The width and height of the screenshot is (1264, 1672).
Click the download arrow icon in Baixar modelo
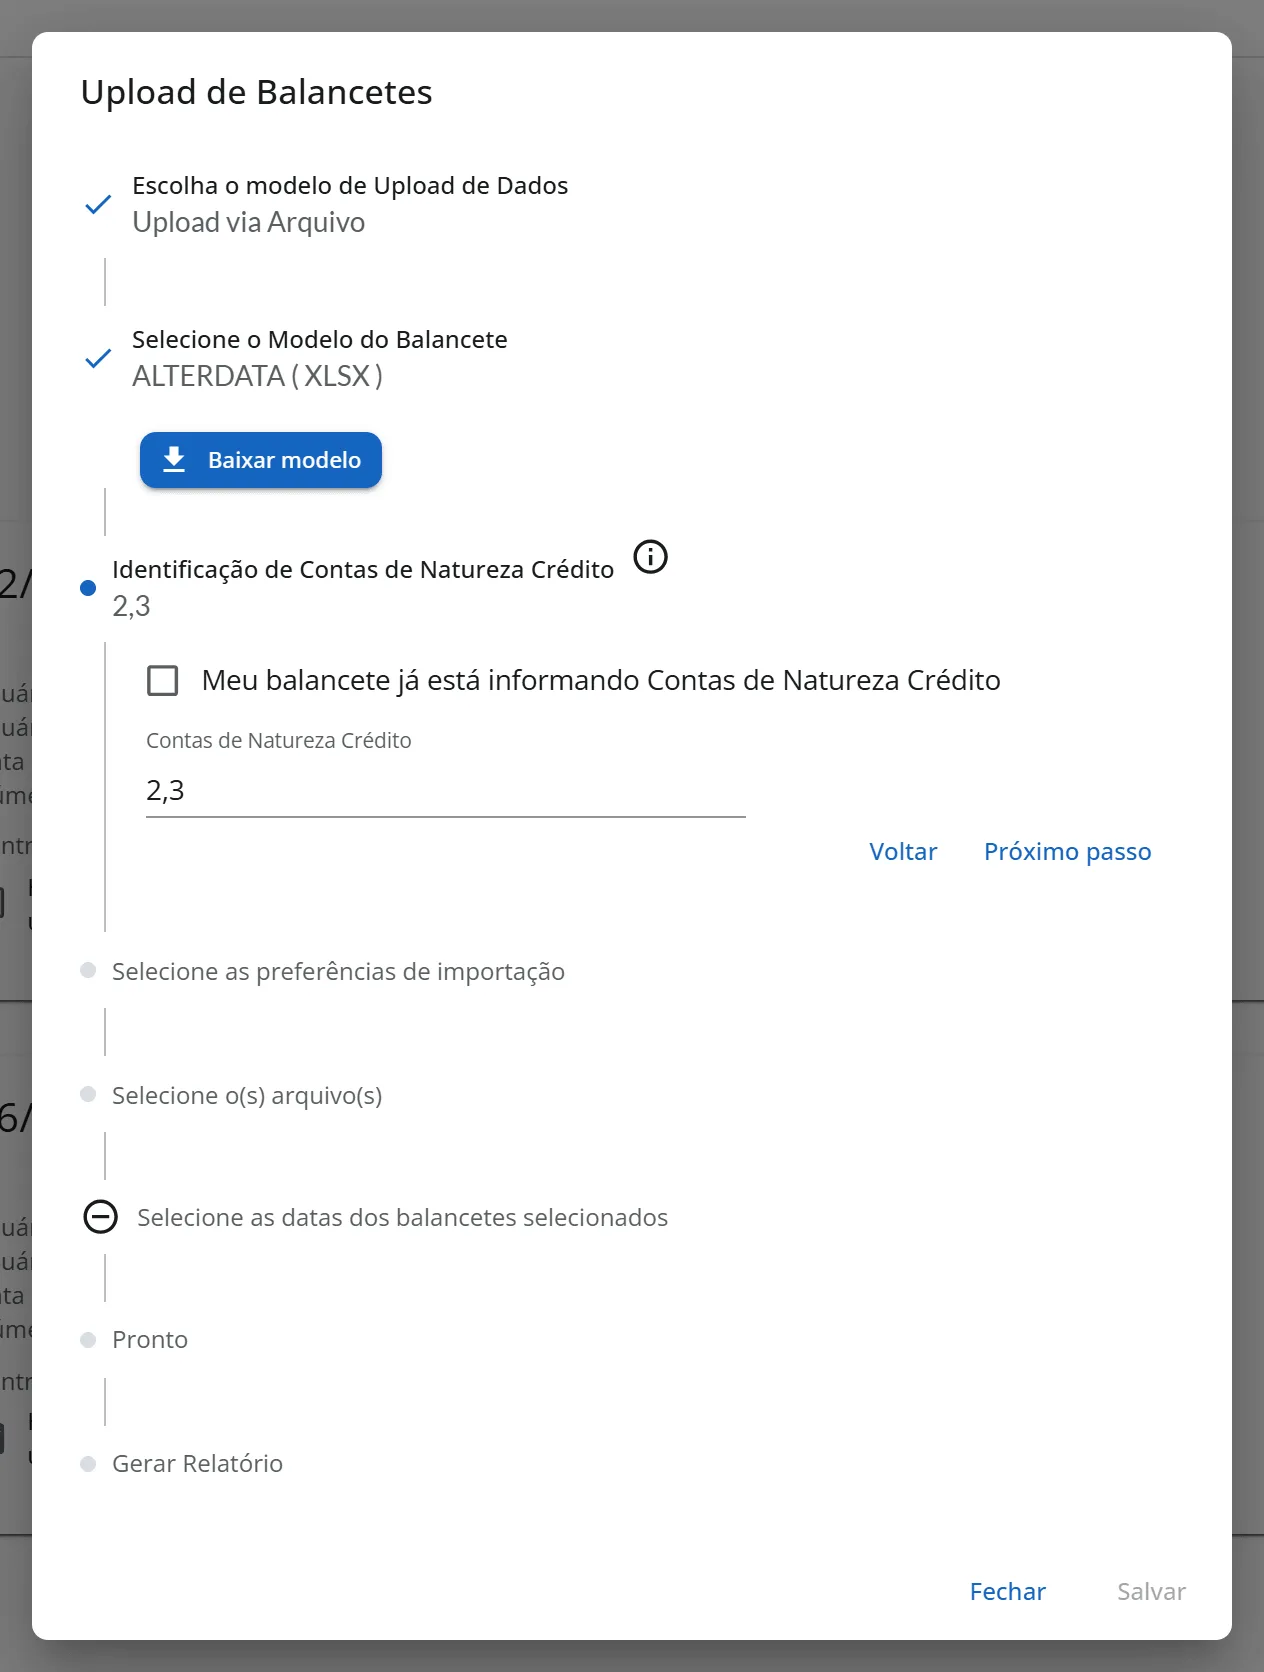coord(174,460)
